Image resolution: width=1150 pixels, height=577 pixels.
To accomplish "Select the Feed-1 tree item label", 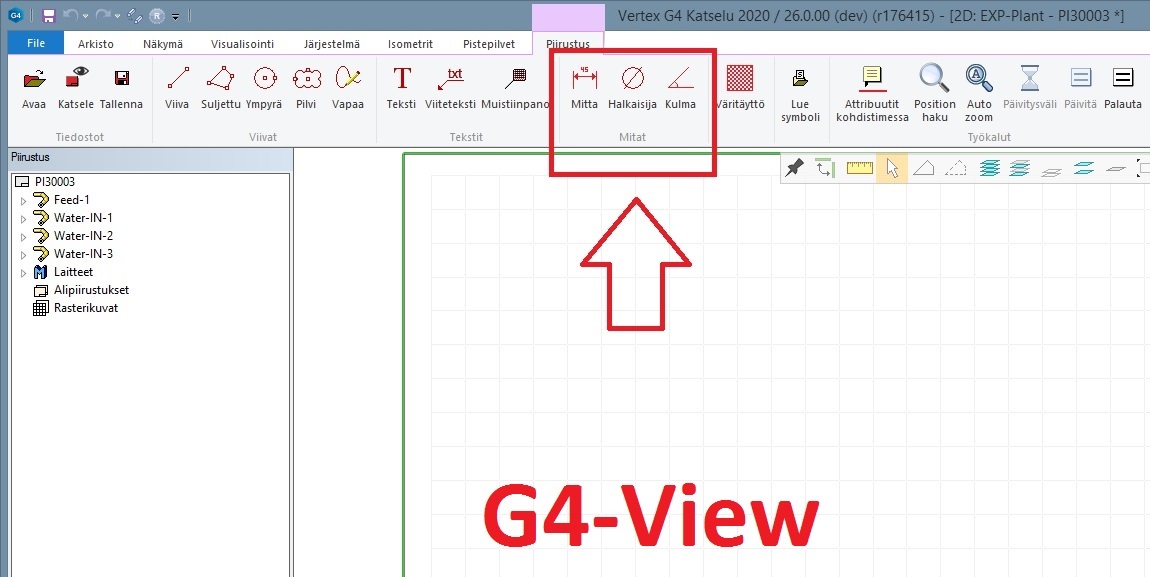I will (72, 200).
